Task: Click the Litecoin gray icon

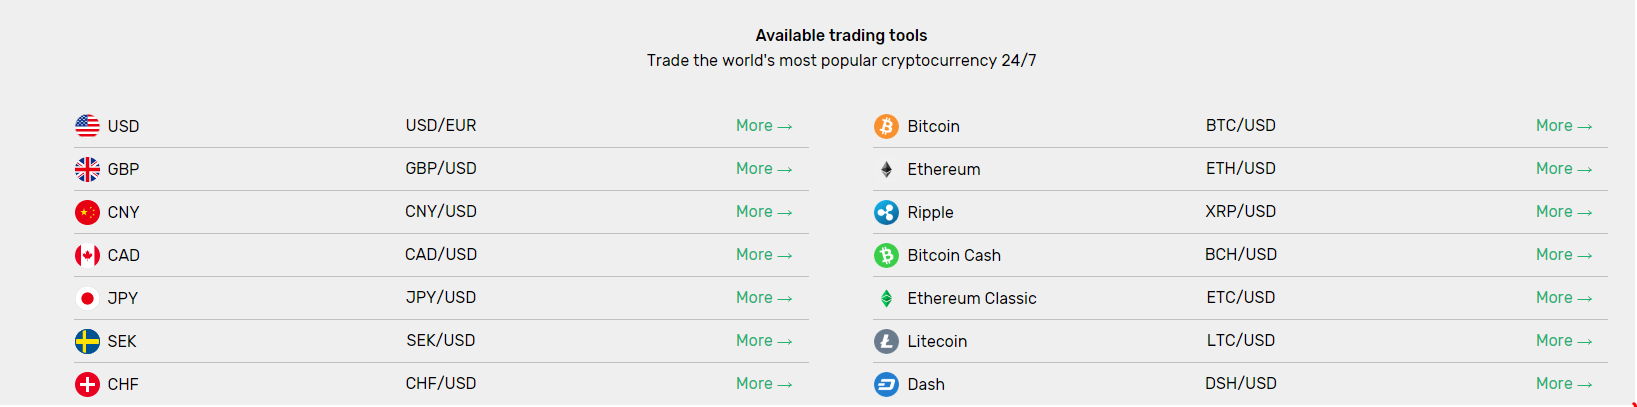Action: click(x=886, y=341)
